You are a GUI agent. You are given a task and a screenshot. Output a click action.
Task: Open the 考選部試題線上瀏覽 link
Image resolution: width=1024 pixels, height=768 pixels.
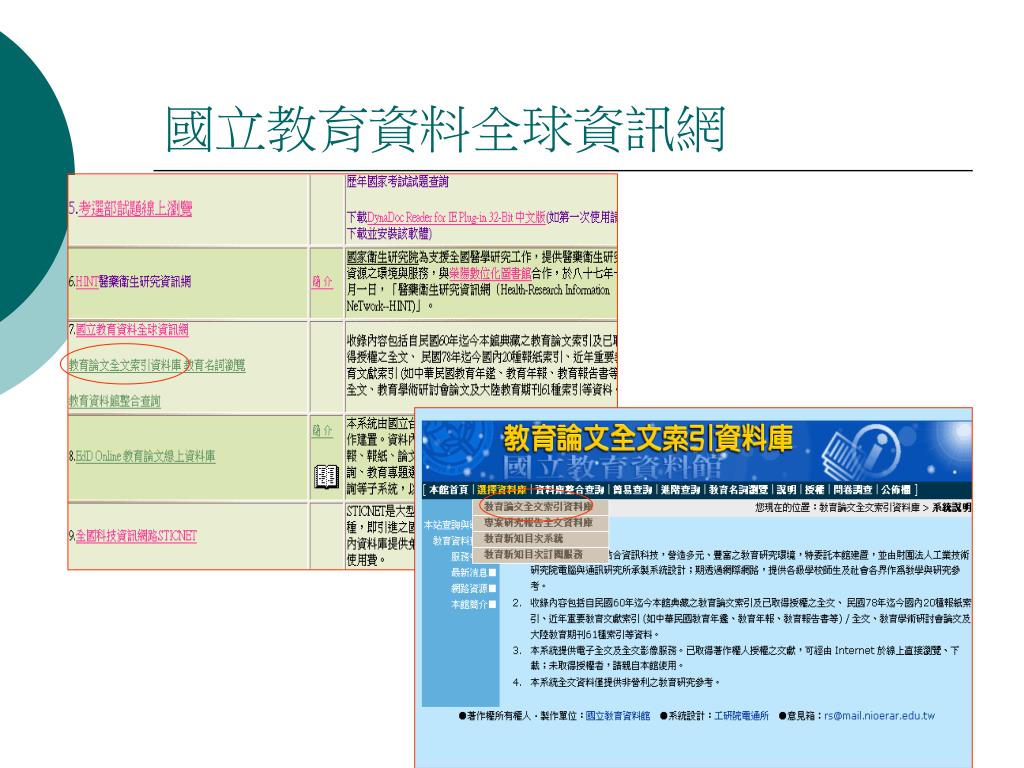click(x=135, y=209)
